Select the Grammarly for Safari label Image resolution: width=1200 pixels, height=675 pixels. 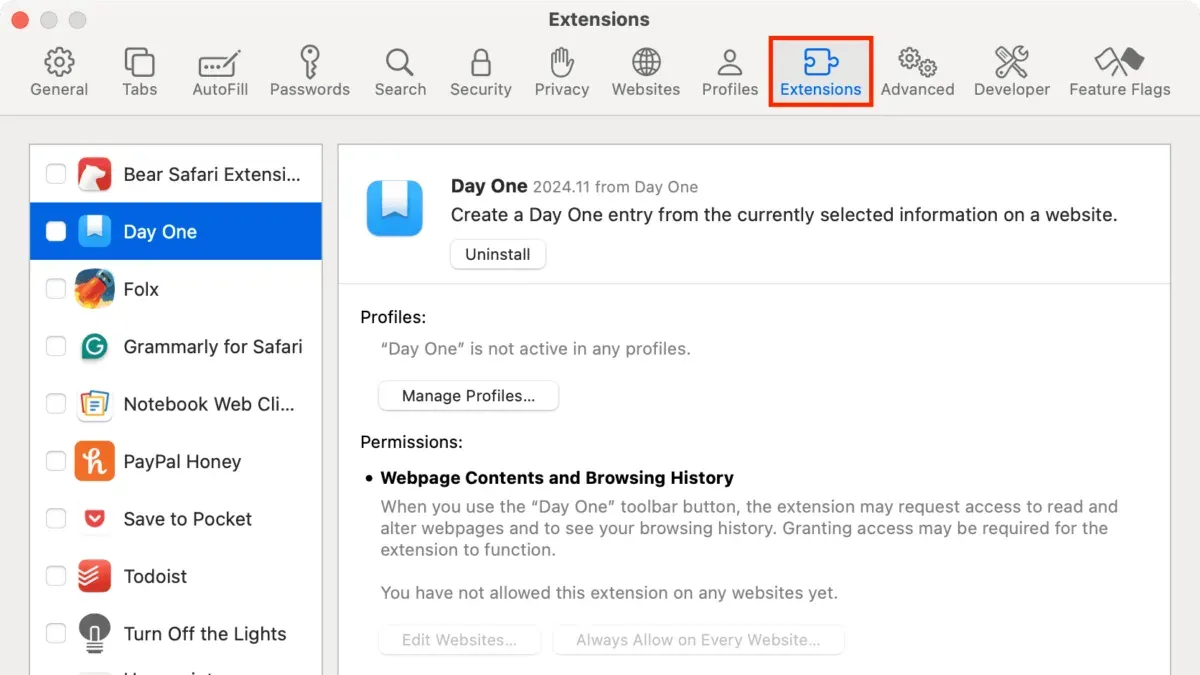click(x=213, y=347)
